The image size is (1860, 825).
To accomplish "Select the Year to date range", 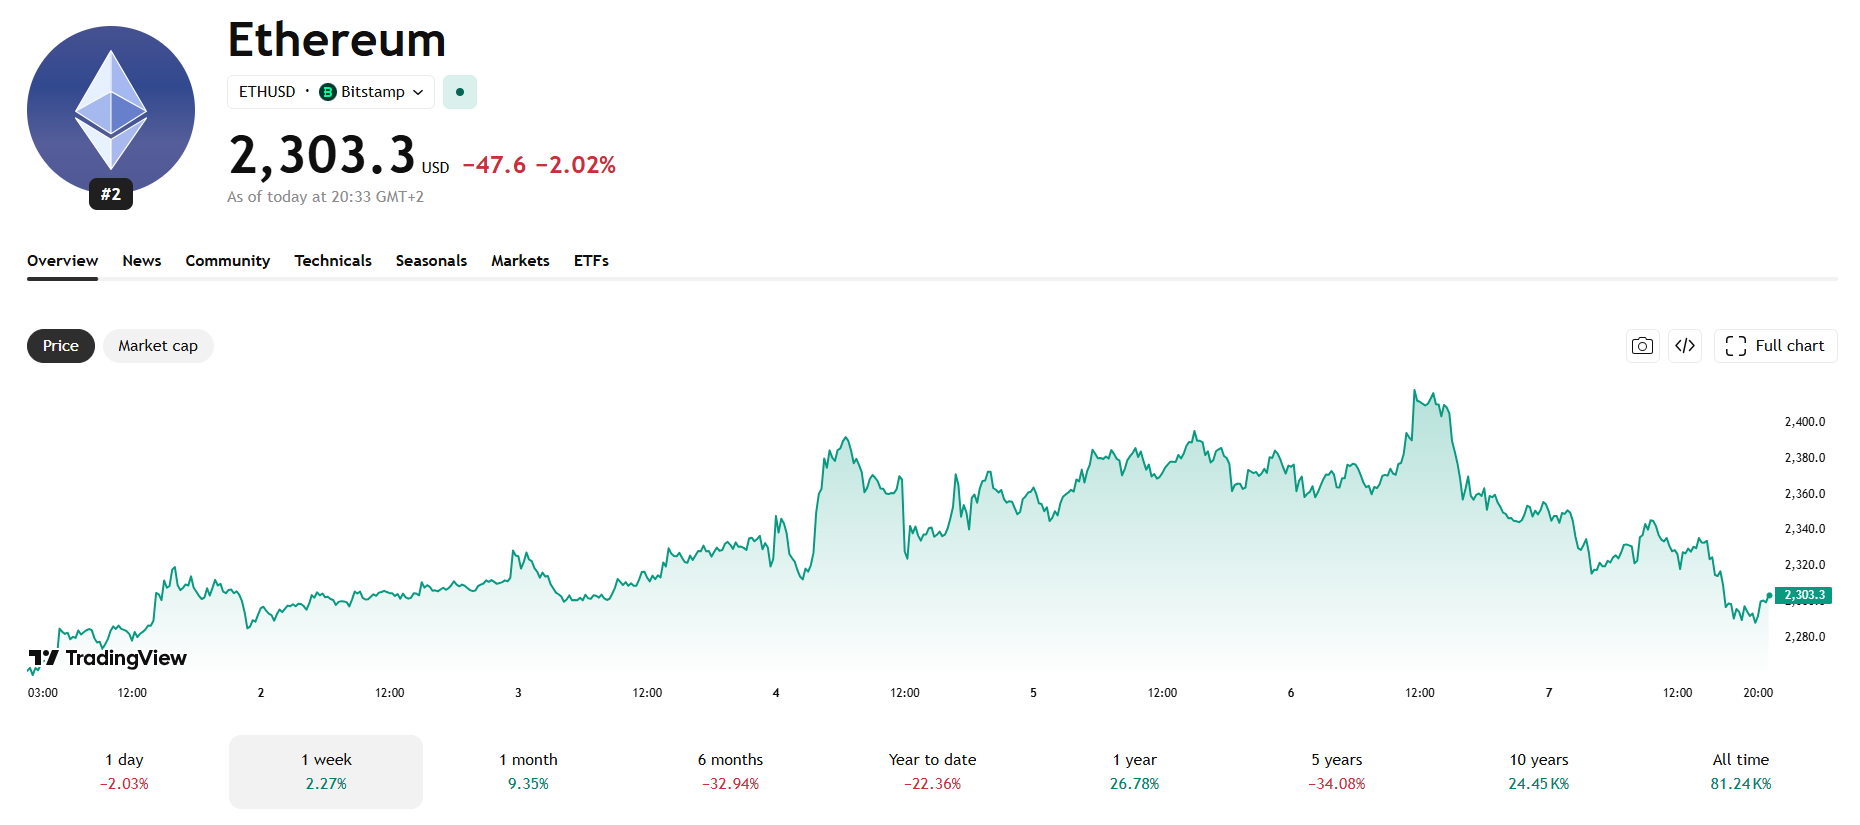I will tap(932, 772).
